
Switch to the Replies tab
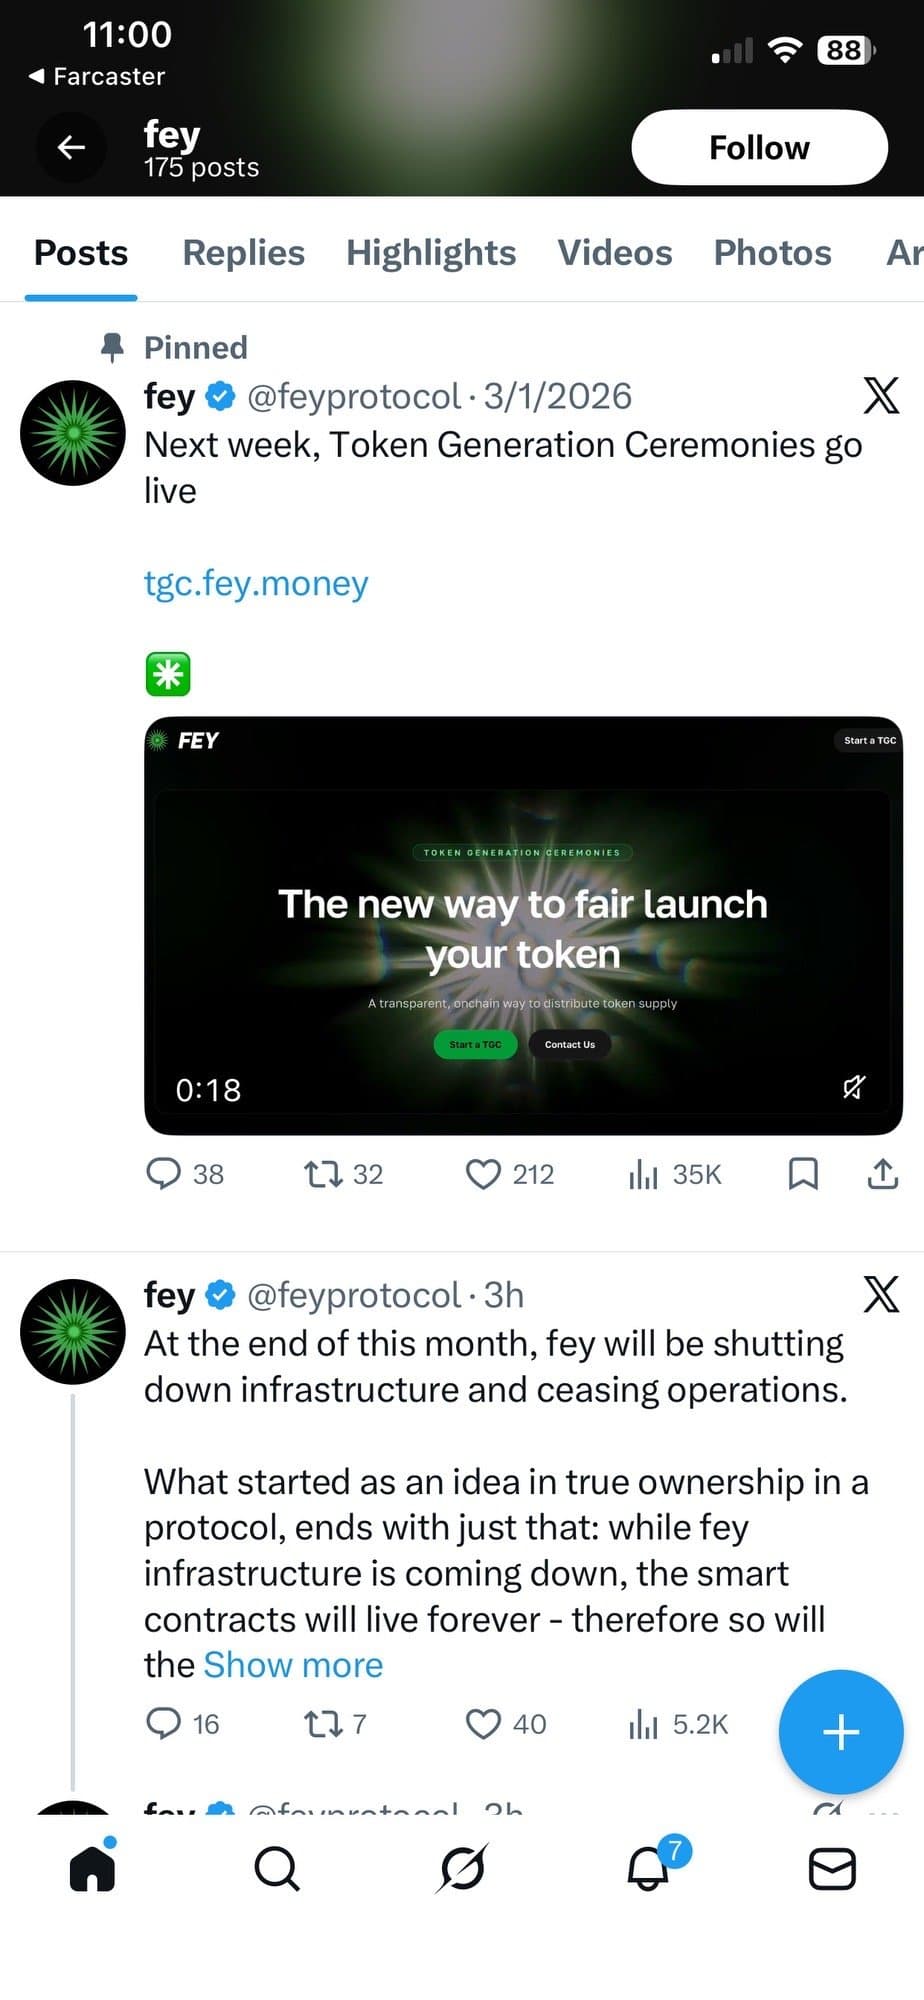(x=243, y=253)
